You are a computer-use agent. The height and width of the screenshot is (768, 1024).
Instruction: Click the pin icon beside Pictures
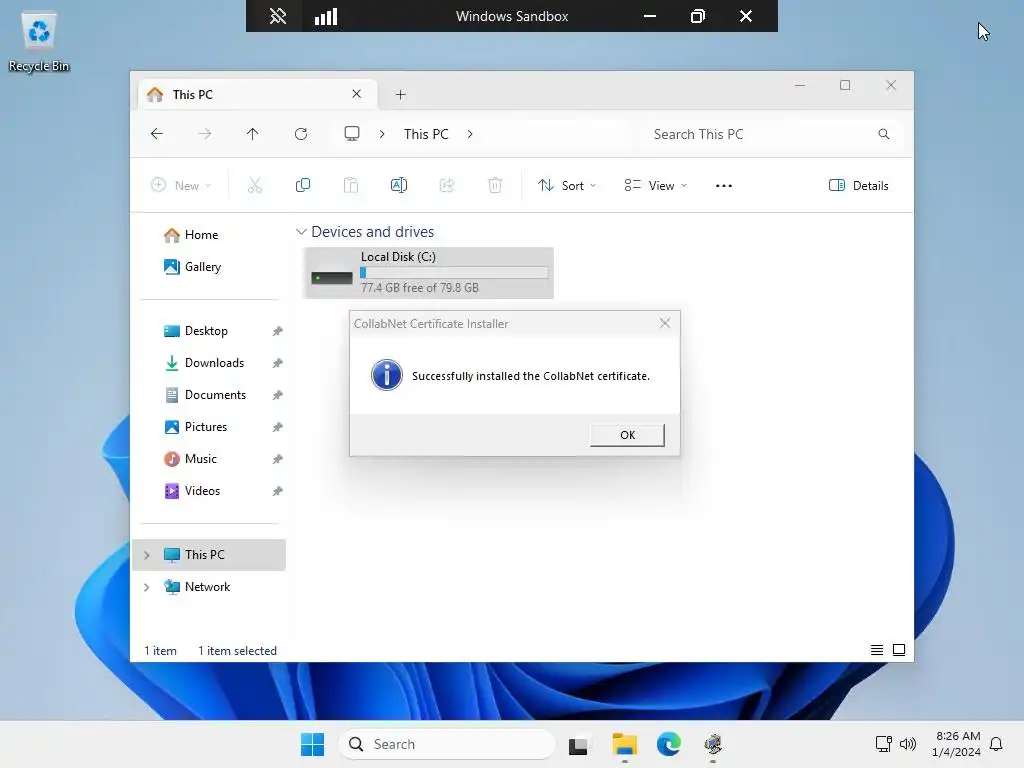coord(278,427)
